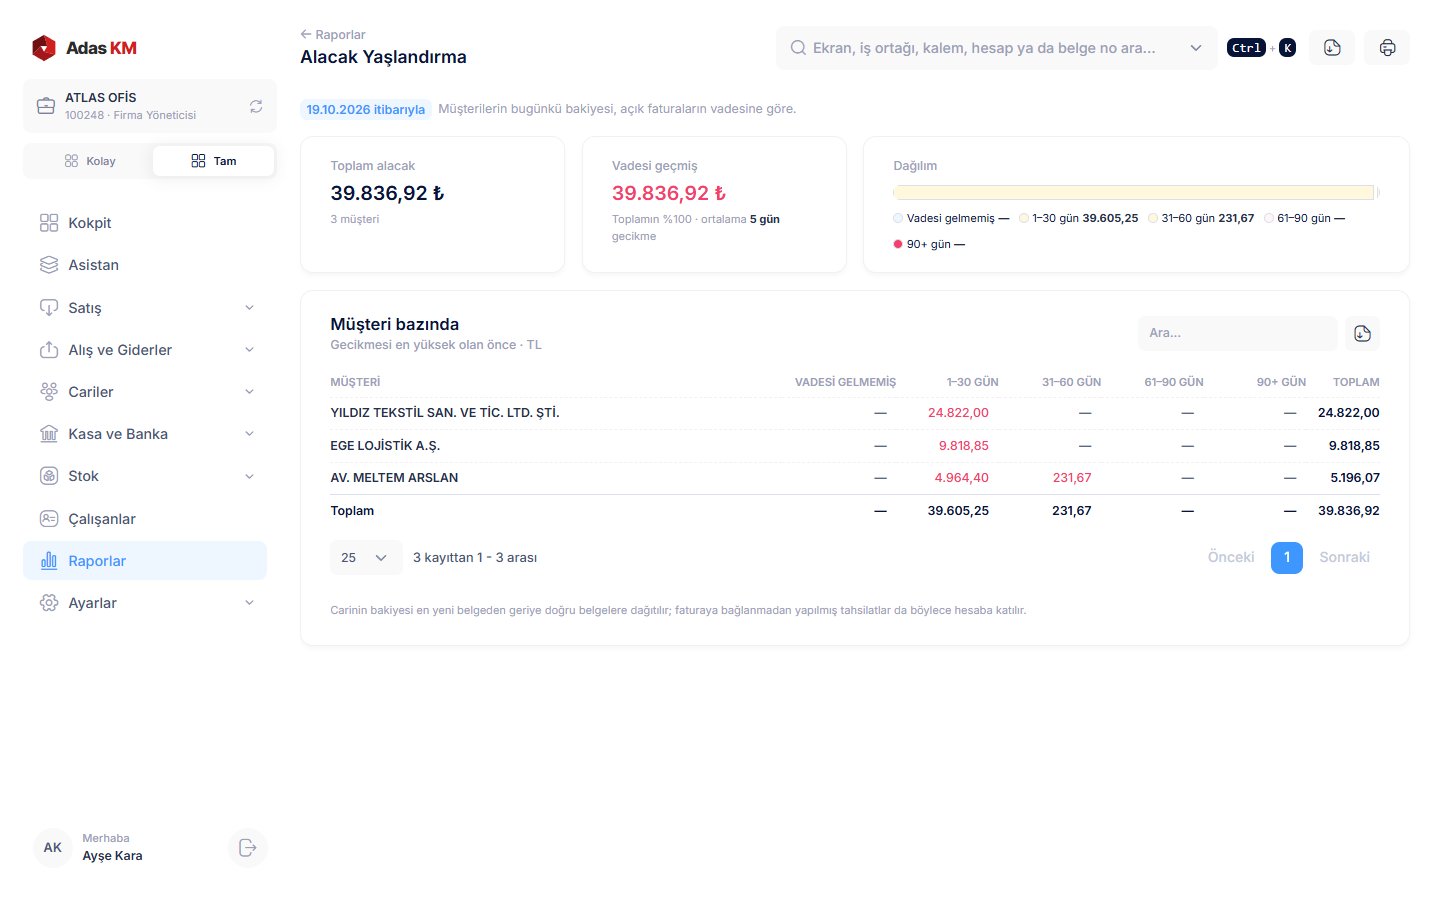
Task: Click the Kasa ve Banka bank icon
Action: click(x=49, y=434)
